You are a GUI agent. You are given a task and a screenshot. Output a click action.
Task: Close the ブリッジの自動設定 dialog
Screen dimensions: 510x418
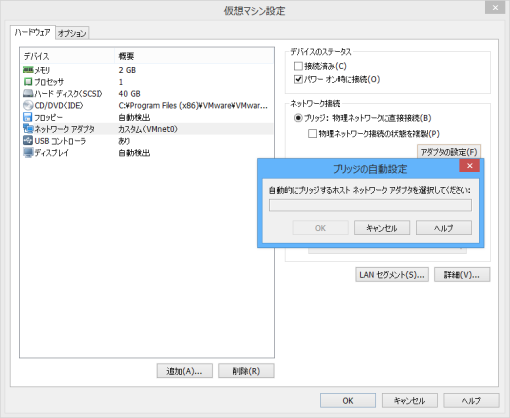[469, 166]
